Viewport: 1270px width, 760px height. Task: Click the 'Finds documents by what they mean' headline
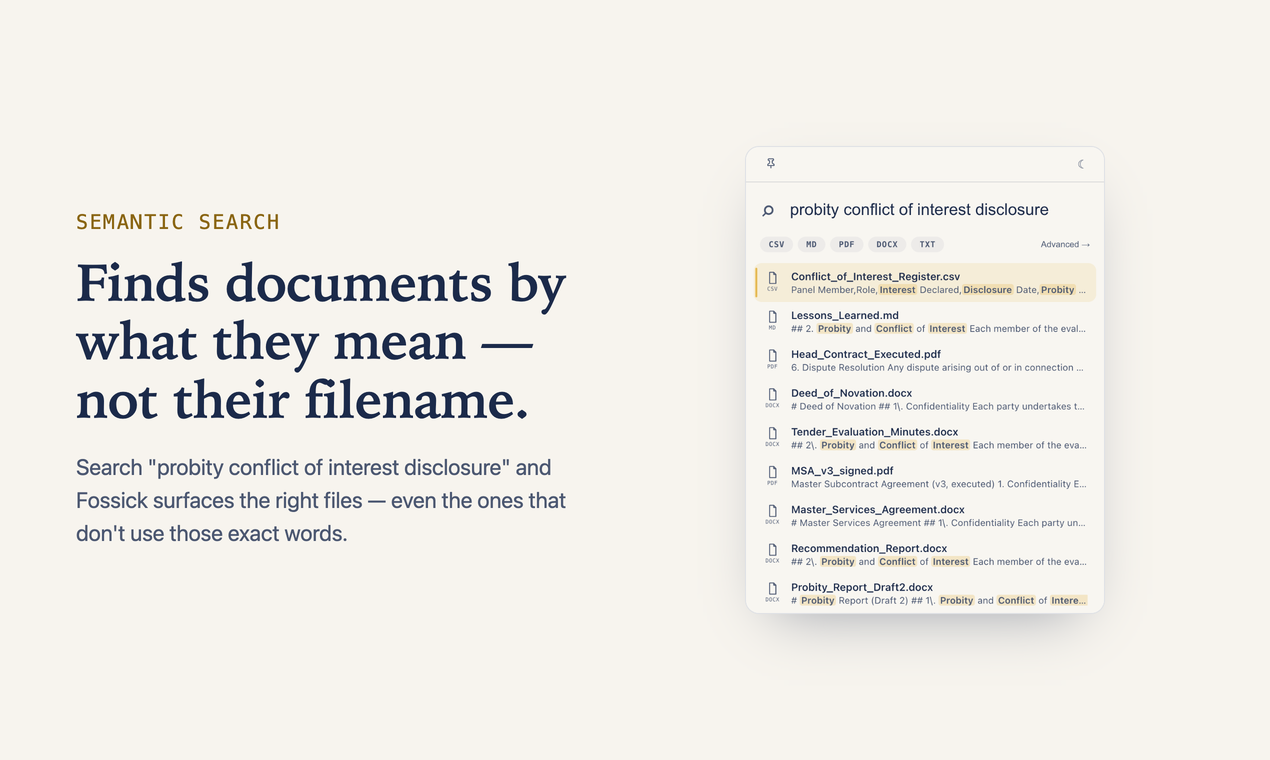(x=321, y=341)
